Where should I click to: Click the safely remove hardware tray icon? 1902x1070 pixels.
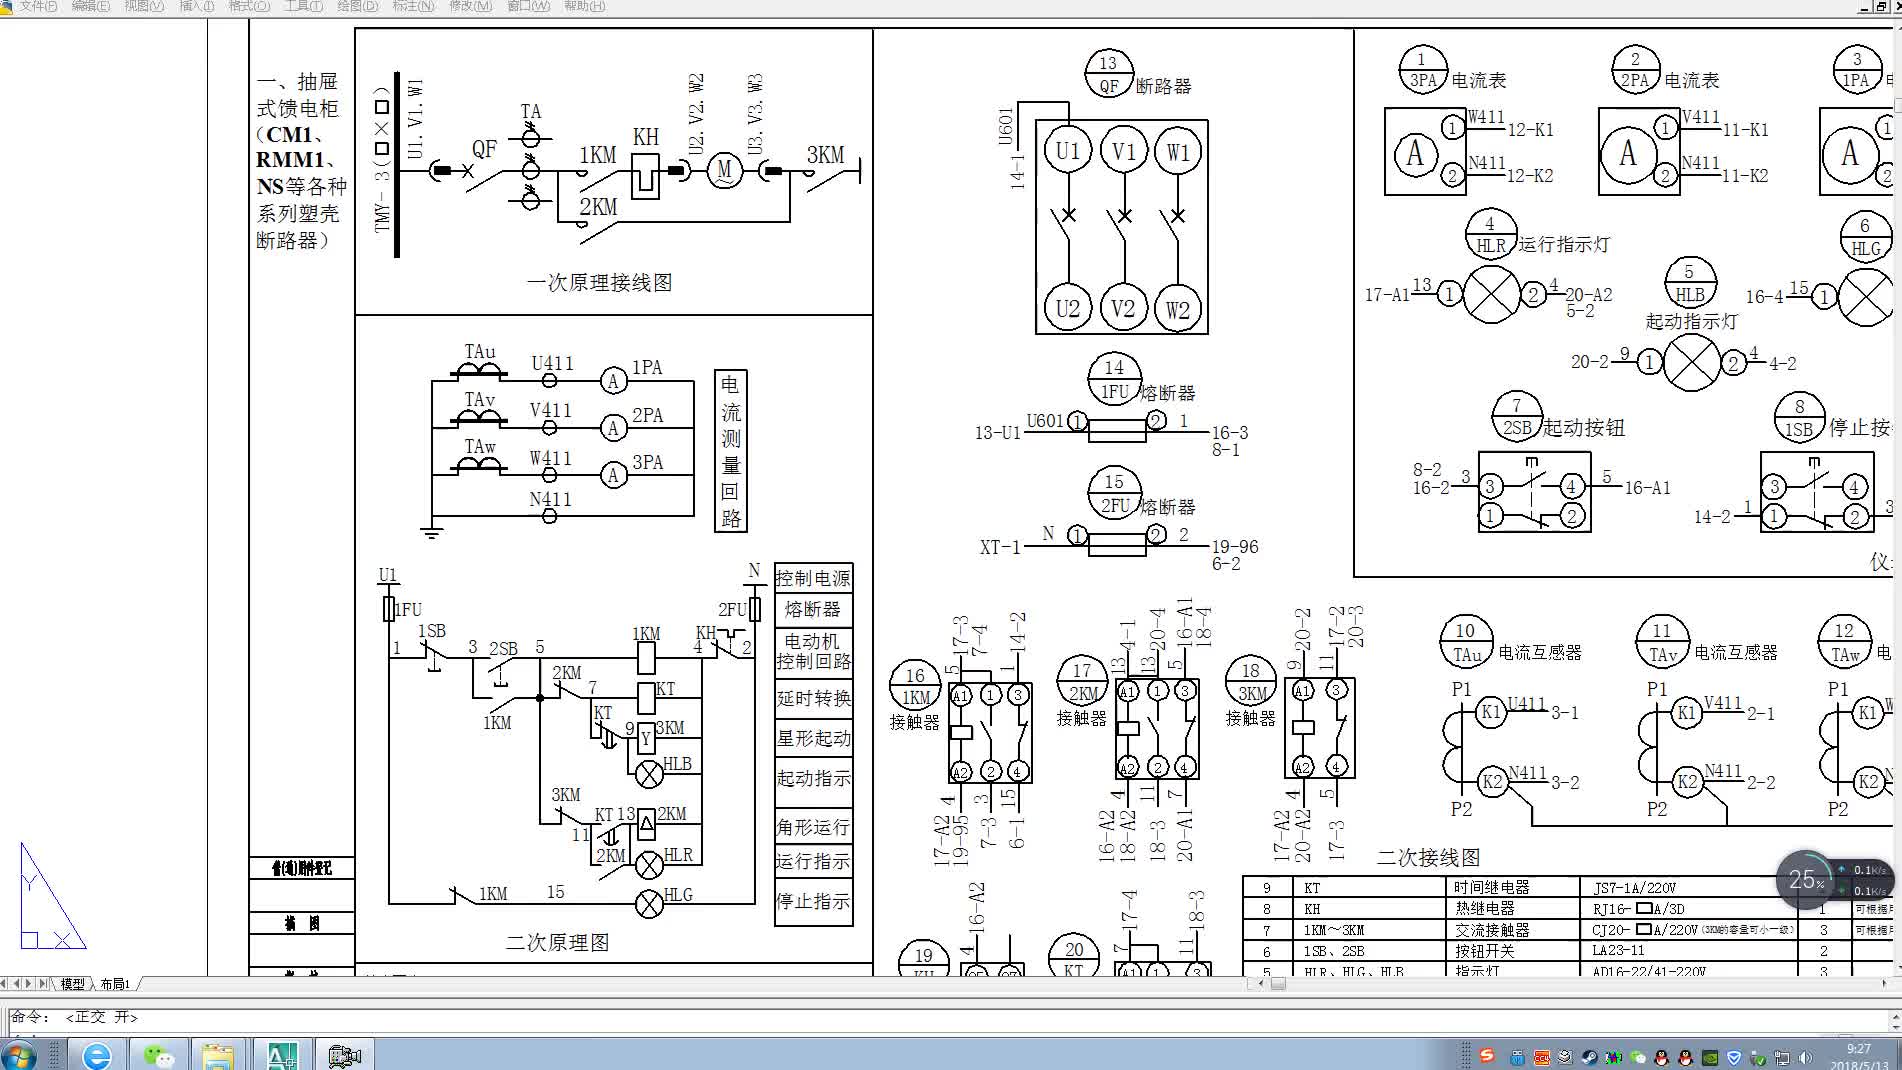[x=1758, y=1057]
